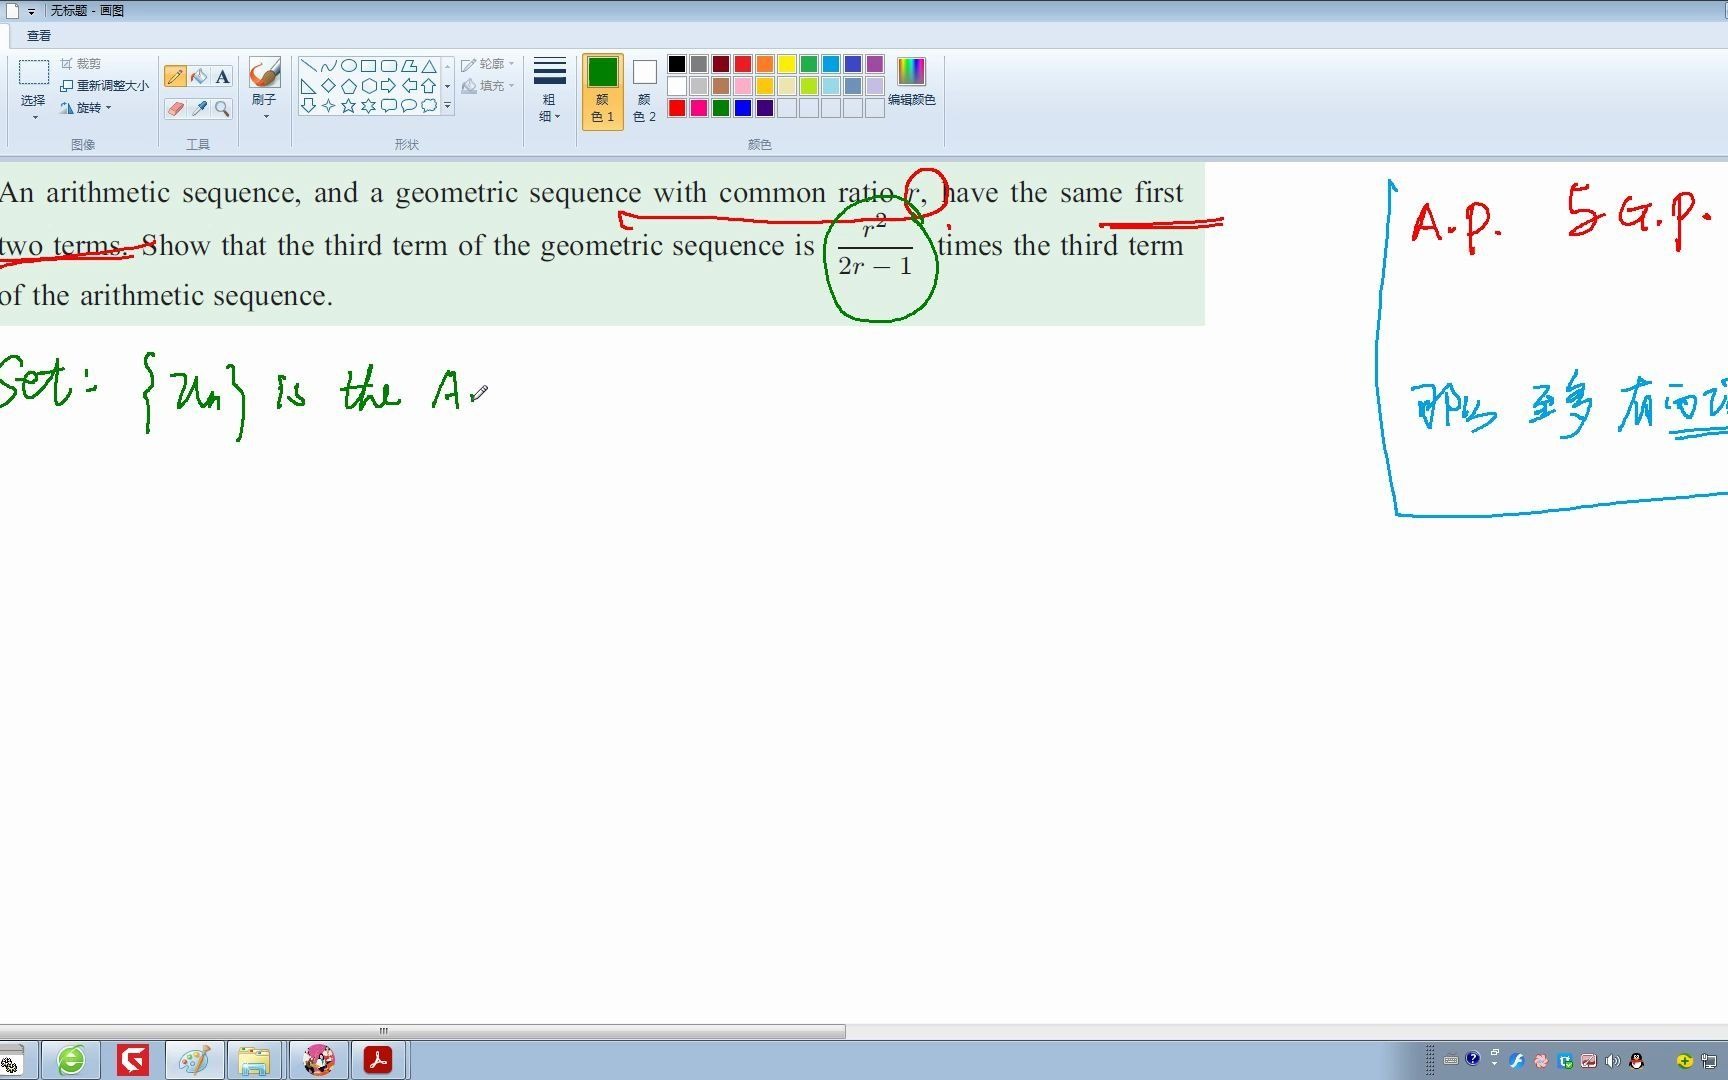Choose the five-pointed Star shape

(348, 106)
